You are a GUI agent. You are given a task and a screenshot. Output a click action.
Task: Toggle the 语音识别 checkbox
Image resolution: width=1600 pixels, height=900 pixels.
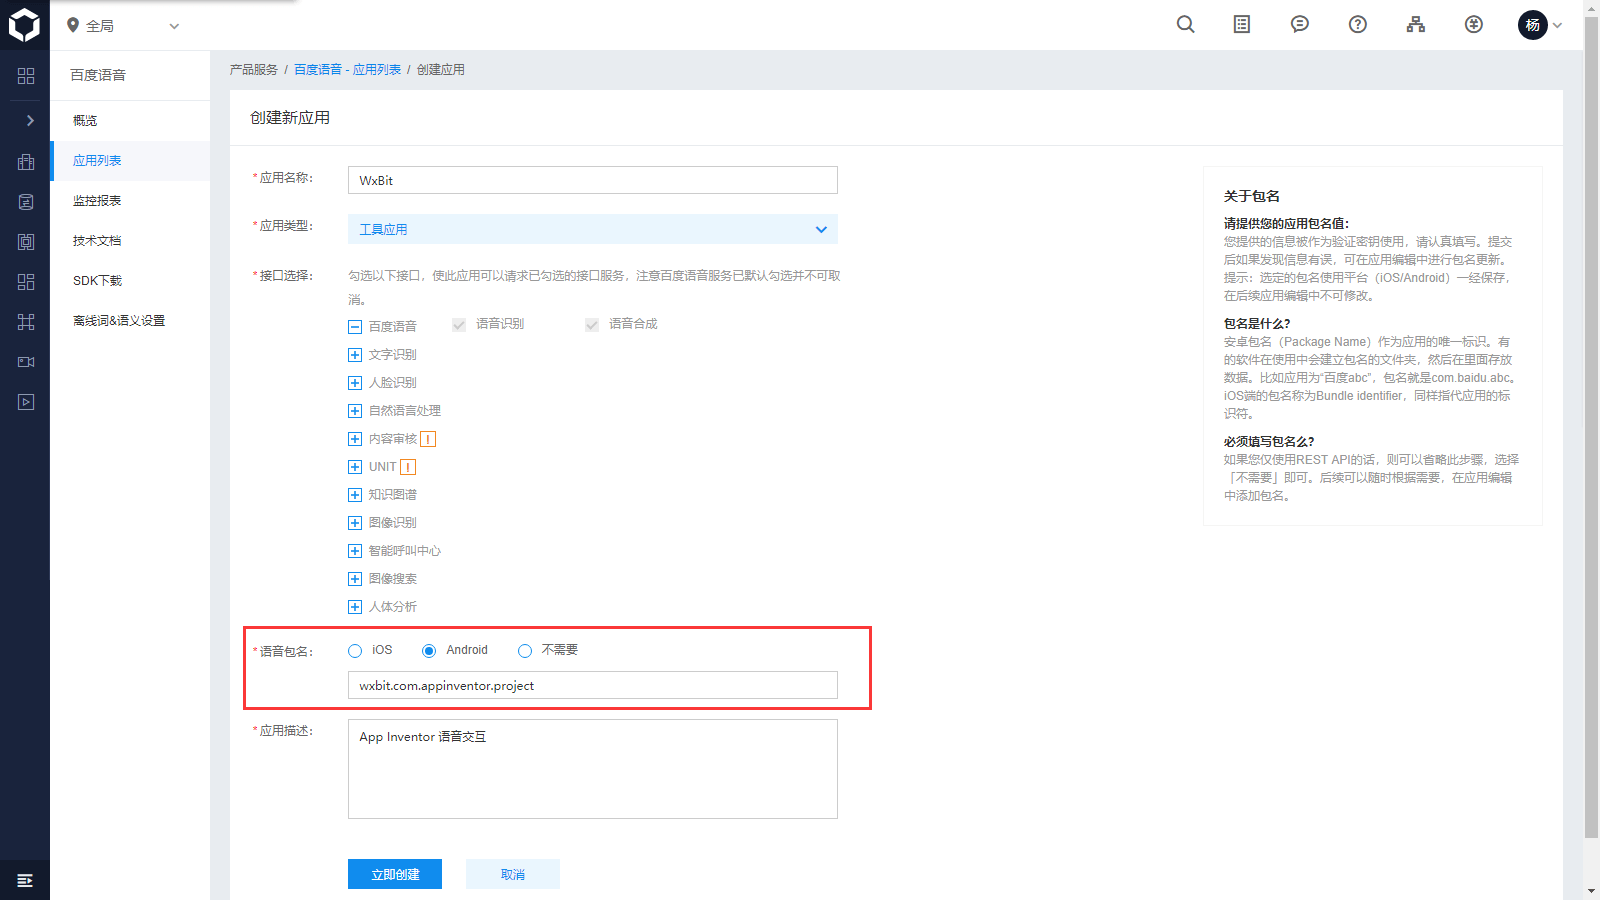(x=459, y=325)
